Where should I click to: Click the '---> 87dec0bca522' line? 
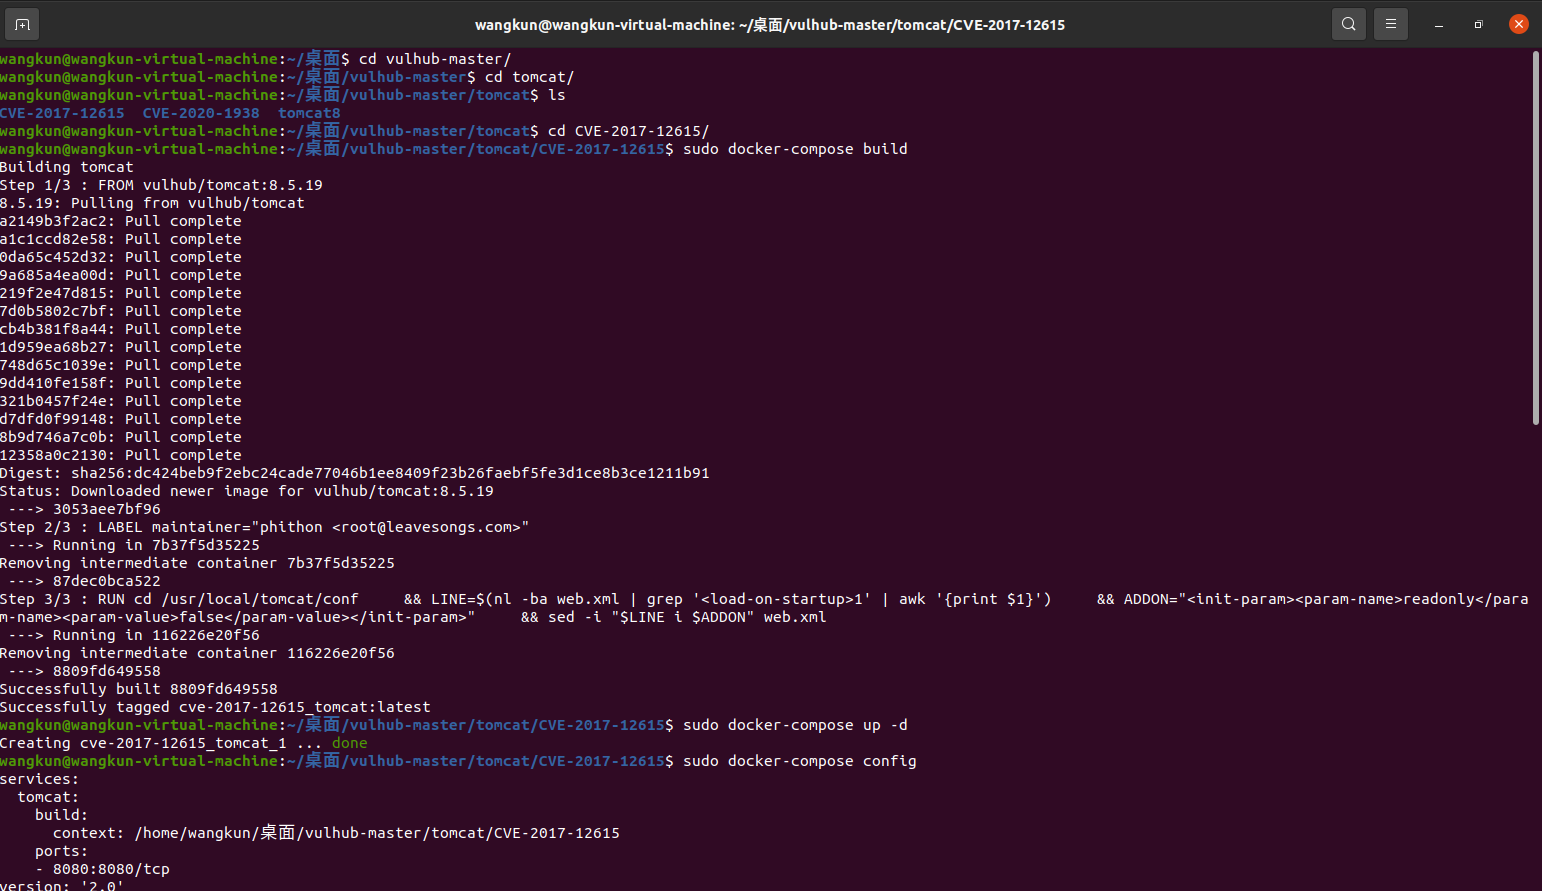pos(85,581)
